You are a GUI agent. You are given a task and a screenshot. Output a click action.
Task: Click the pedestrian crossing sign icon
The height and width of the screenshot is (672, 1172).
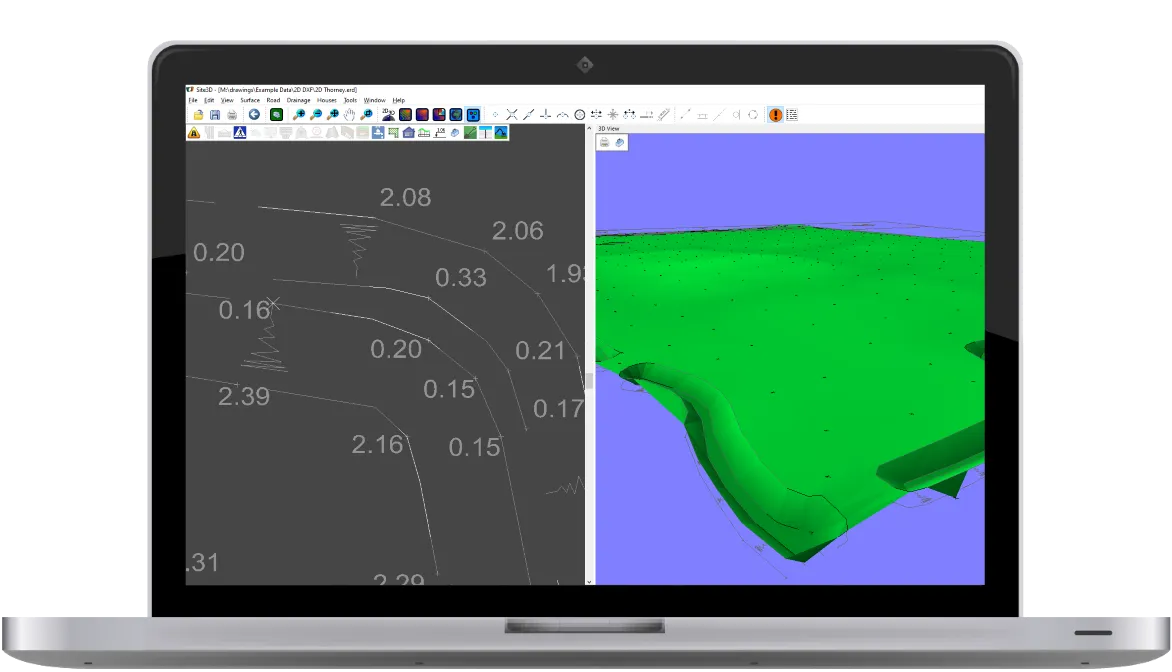[240, 133]
